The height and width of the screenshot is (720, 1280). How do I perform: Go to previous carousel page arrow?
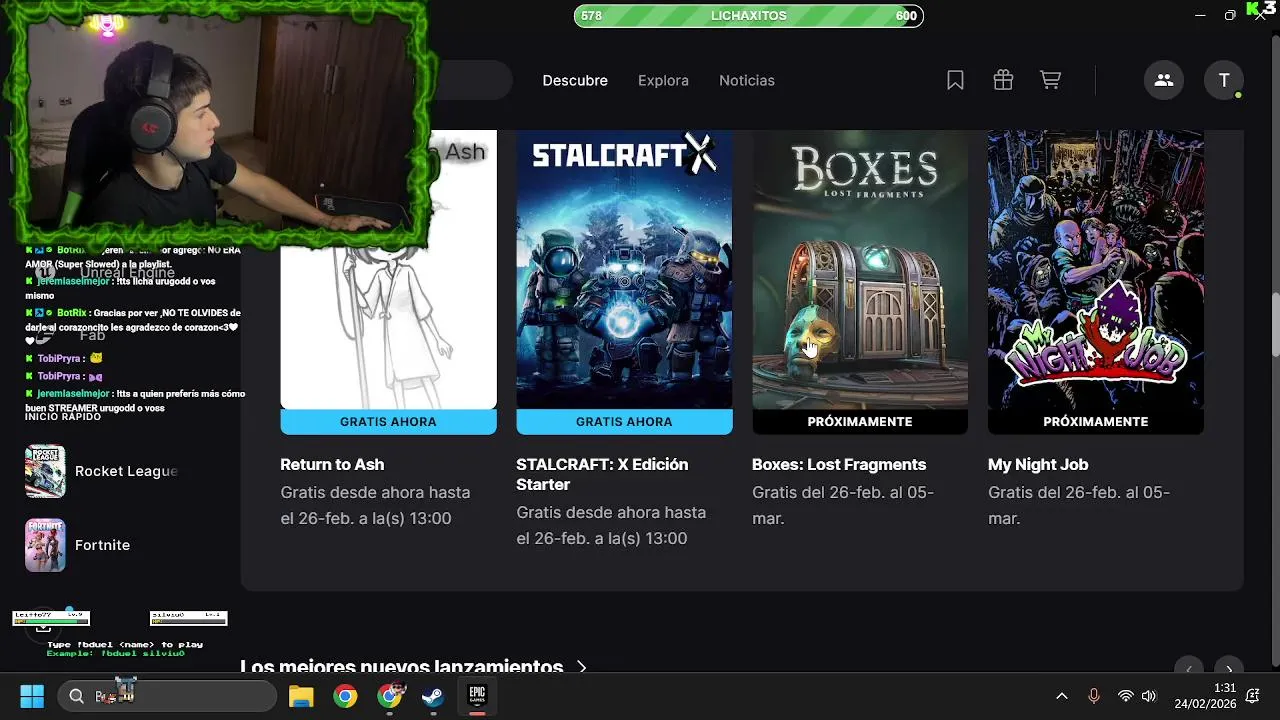tap(1188, 669)
